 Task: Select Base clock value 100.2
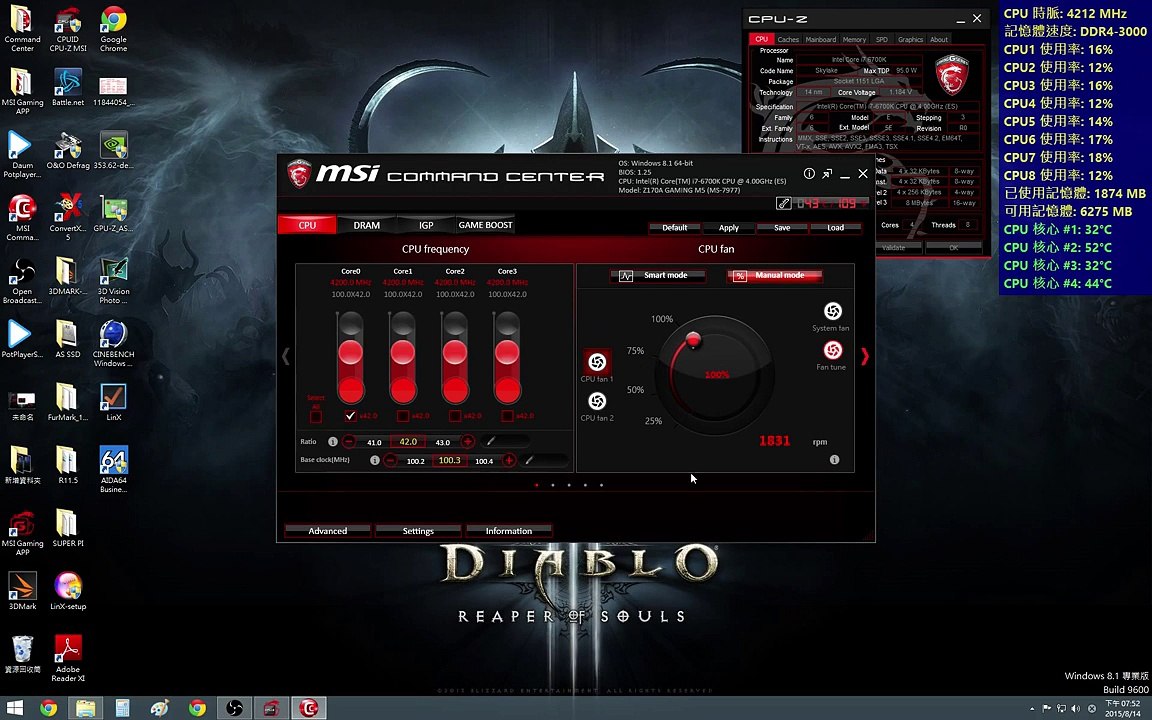(416, 461)
